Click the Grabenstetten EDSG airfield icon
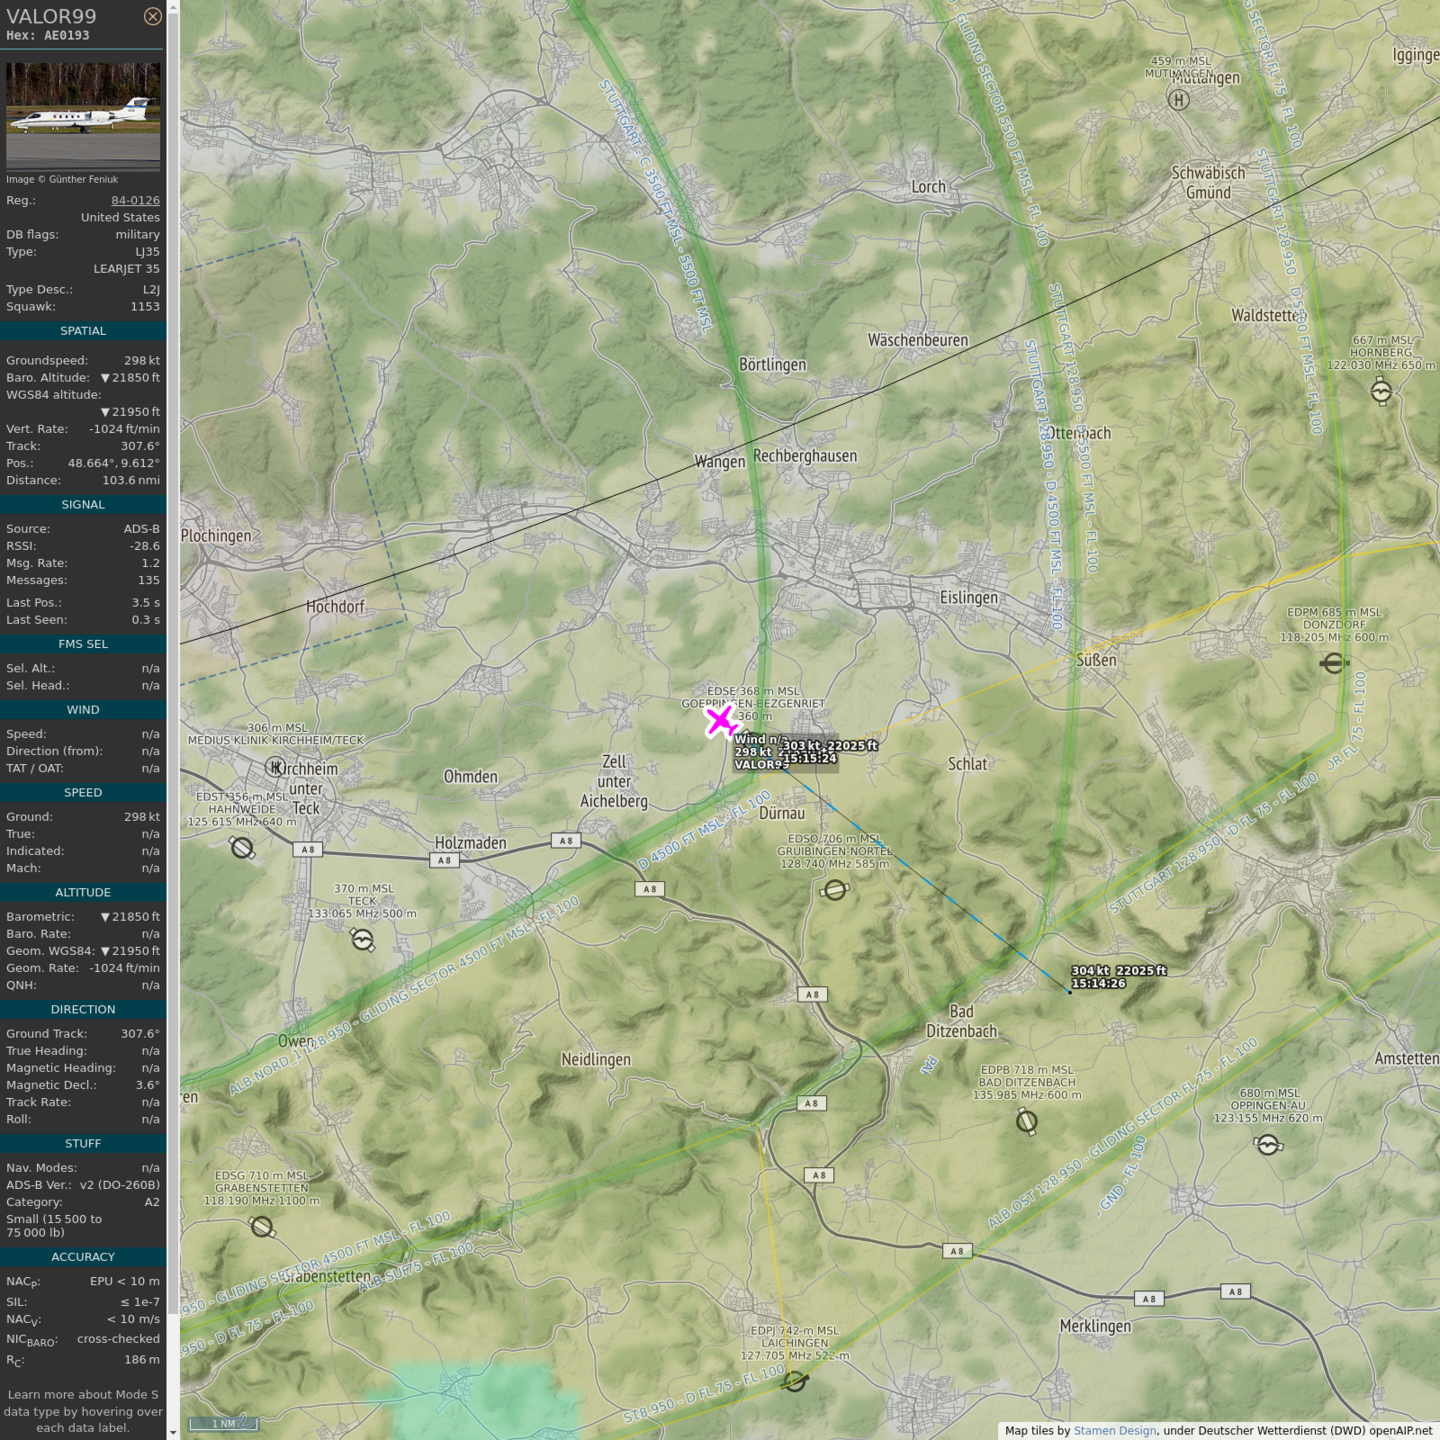 coord(262,1226)
